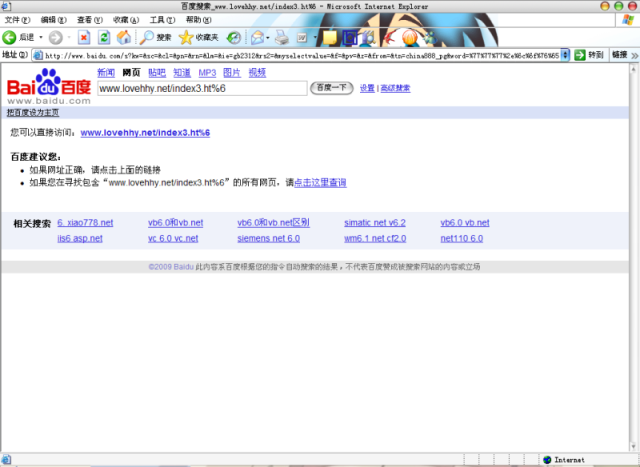
Task: Click the page icon in address bar
Action: tap(38, 55)
